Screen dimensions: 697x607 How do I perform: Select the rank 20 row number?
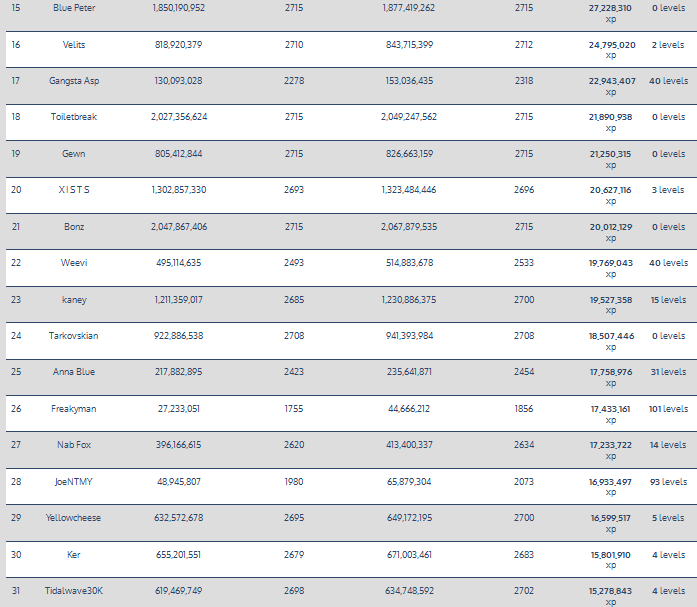(16, 190)
